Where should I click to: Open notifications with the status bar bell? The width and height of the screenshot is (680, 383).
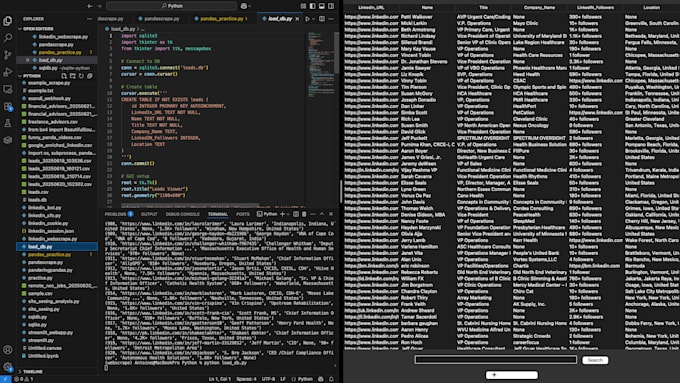pos(331,379)
